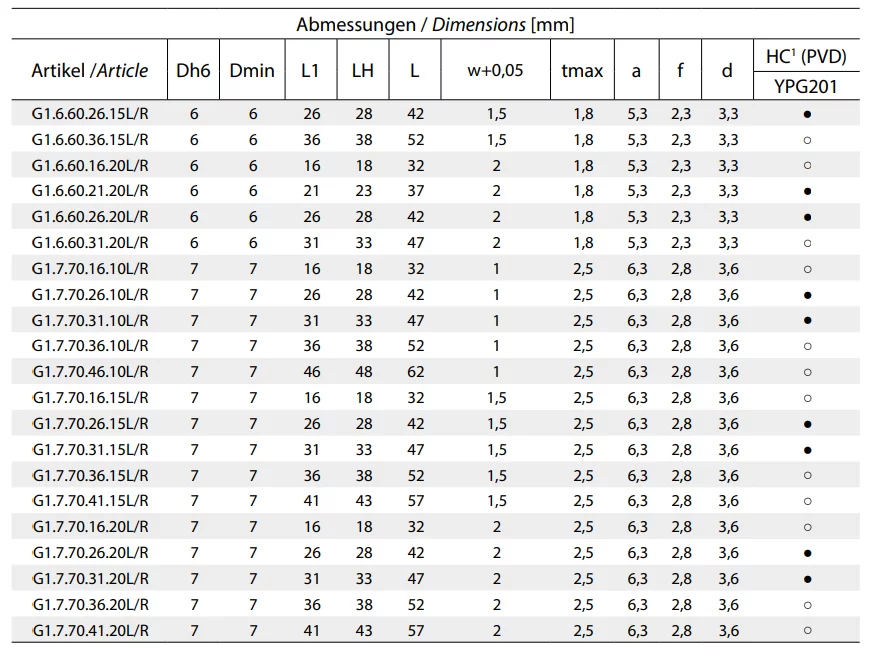Click empty circle for G1.7.70.46.10L/R
The width and height of the screenshot is (880, 649).
[x=807, y=372]
